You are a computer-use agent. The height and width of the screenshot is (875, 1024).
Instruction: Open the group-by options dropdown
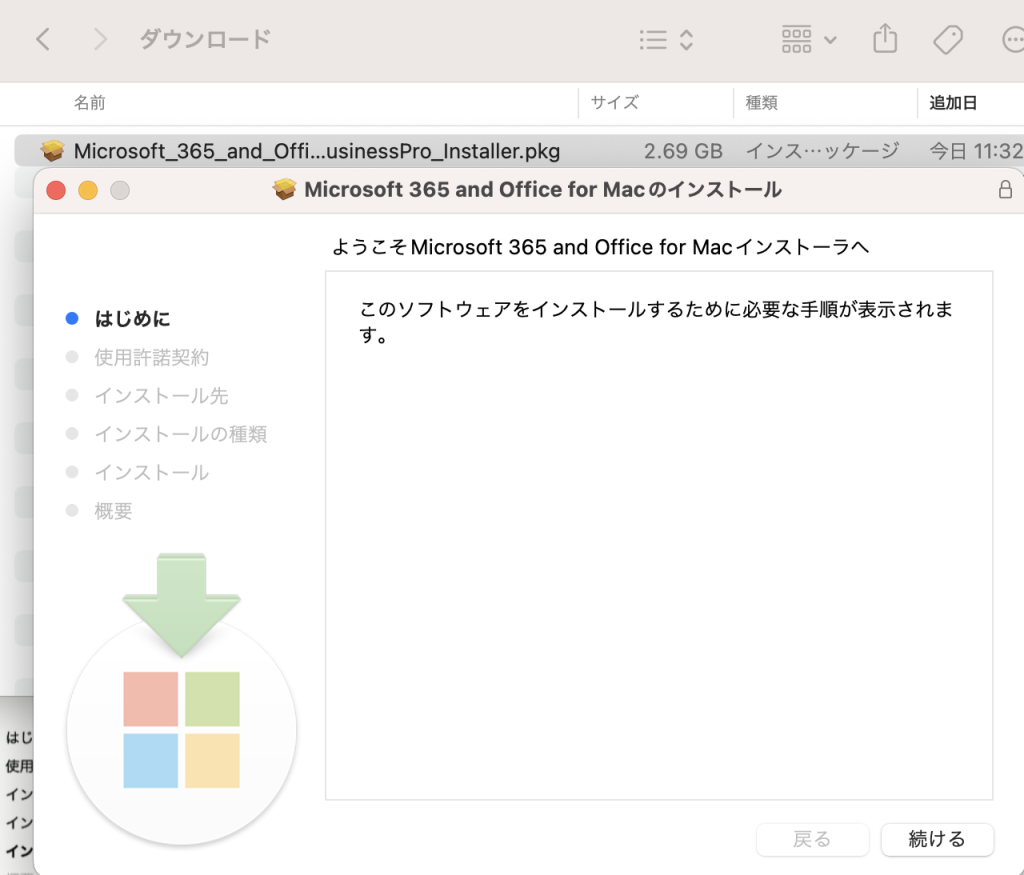coord(808,40)
